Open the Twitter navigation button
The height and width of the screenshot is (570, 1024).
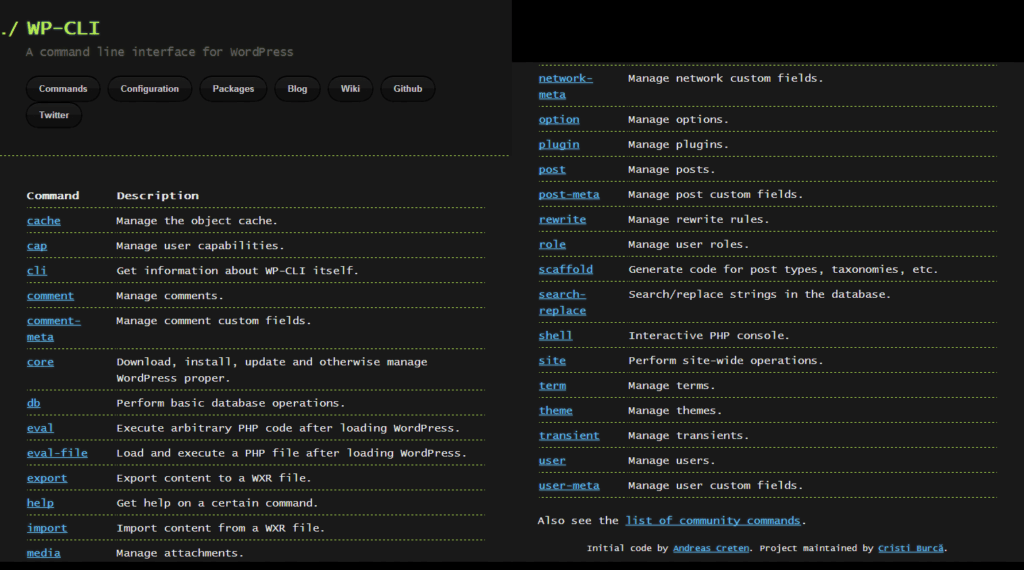(x=54, y=115)
